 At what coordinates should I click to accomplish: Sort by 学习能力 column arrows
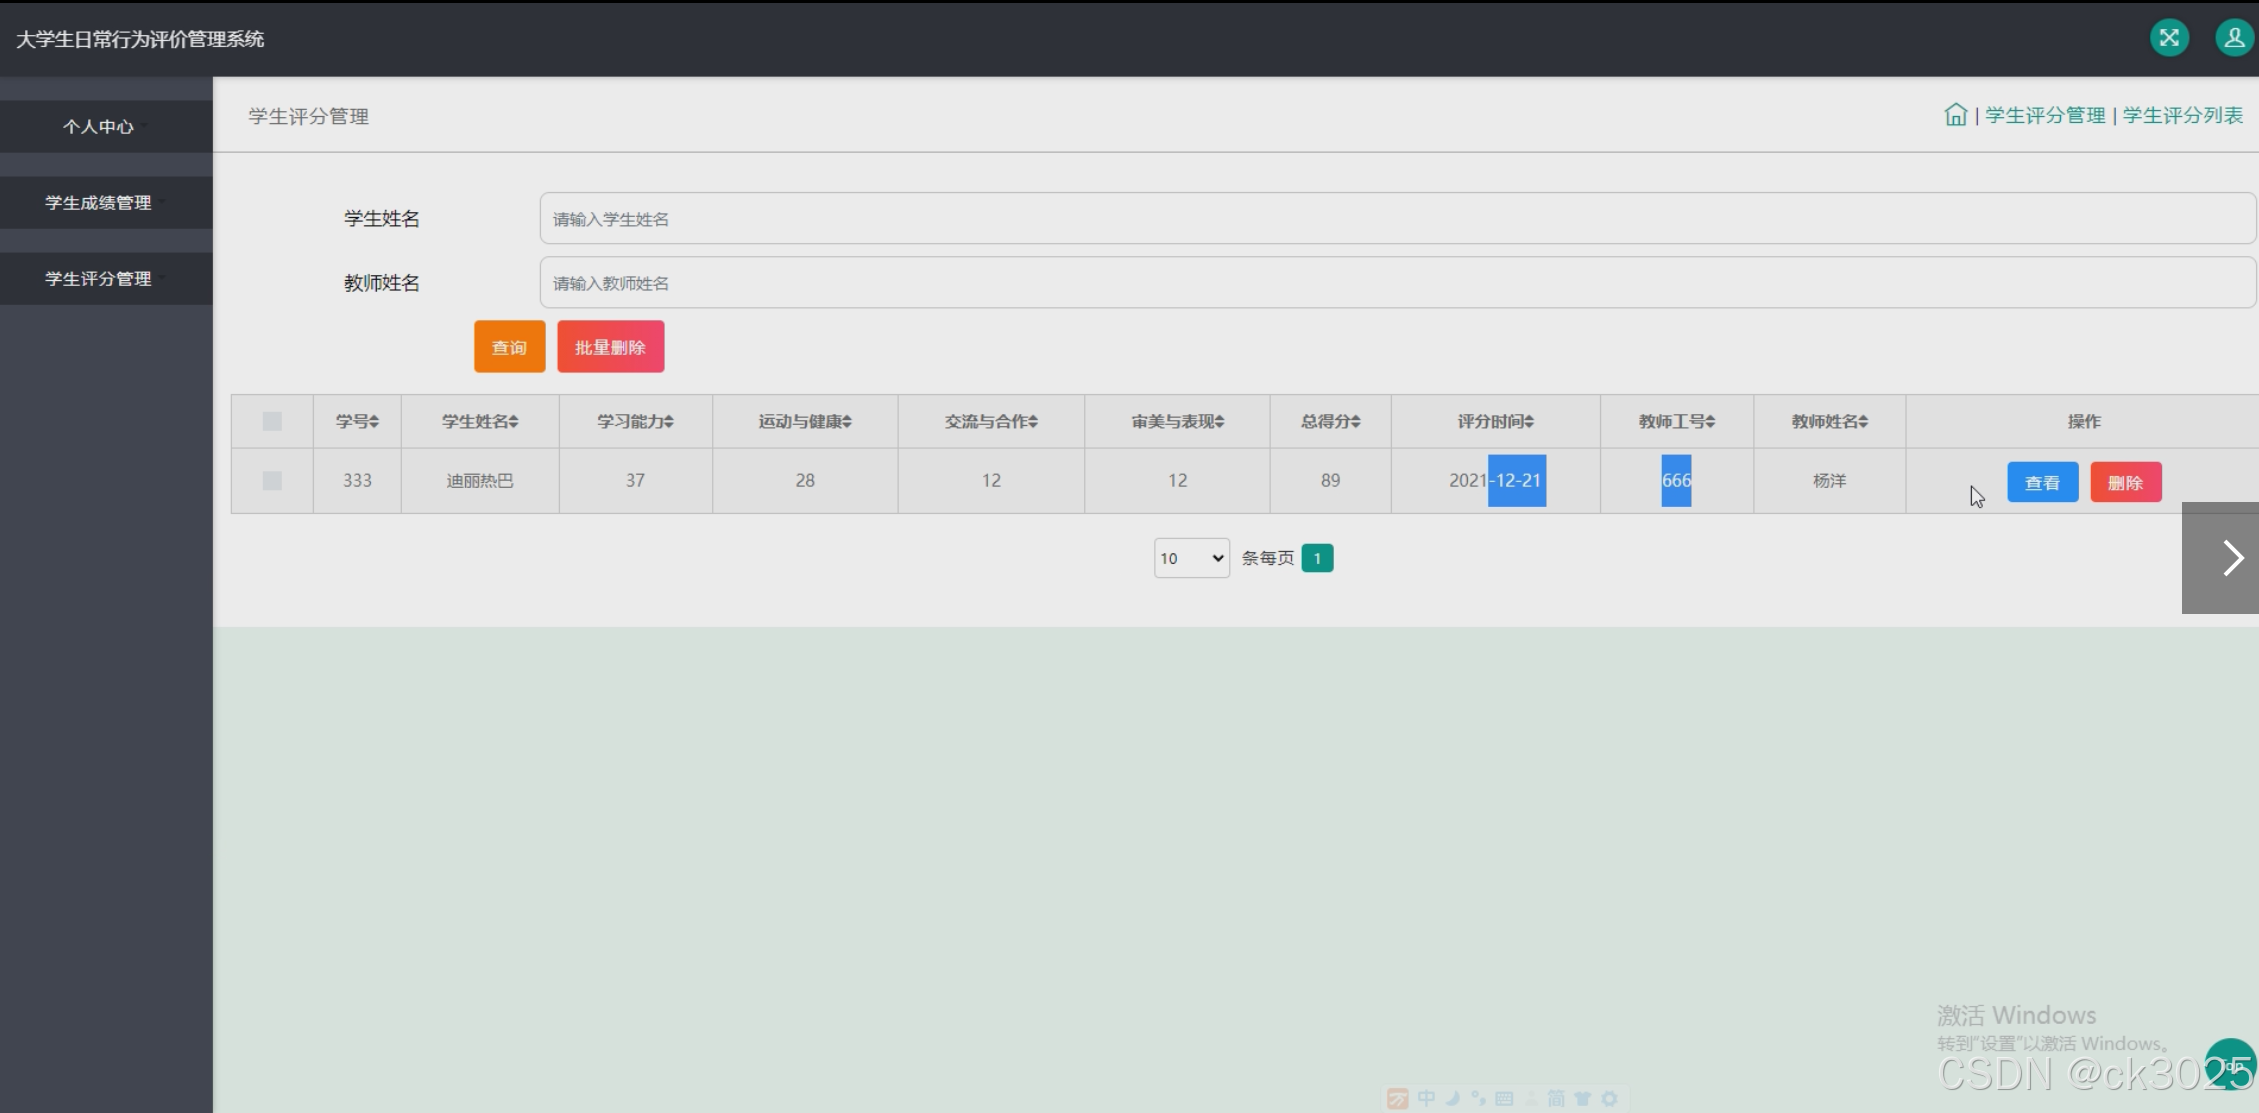[669, 422]
